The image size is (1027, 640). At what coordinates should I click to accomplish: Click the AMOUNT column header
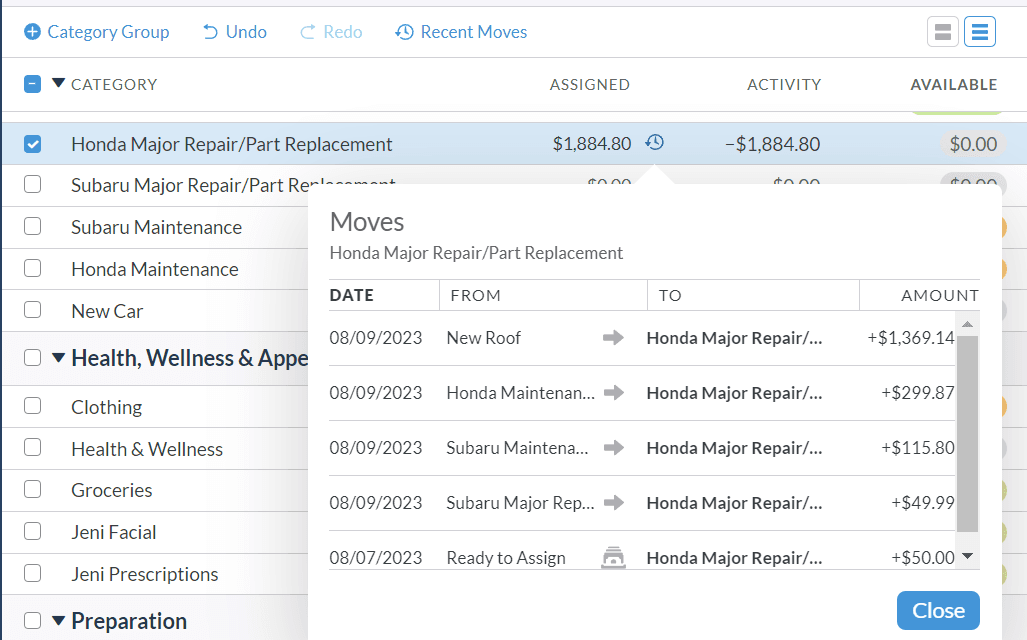[940, 295]
